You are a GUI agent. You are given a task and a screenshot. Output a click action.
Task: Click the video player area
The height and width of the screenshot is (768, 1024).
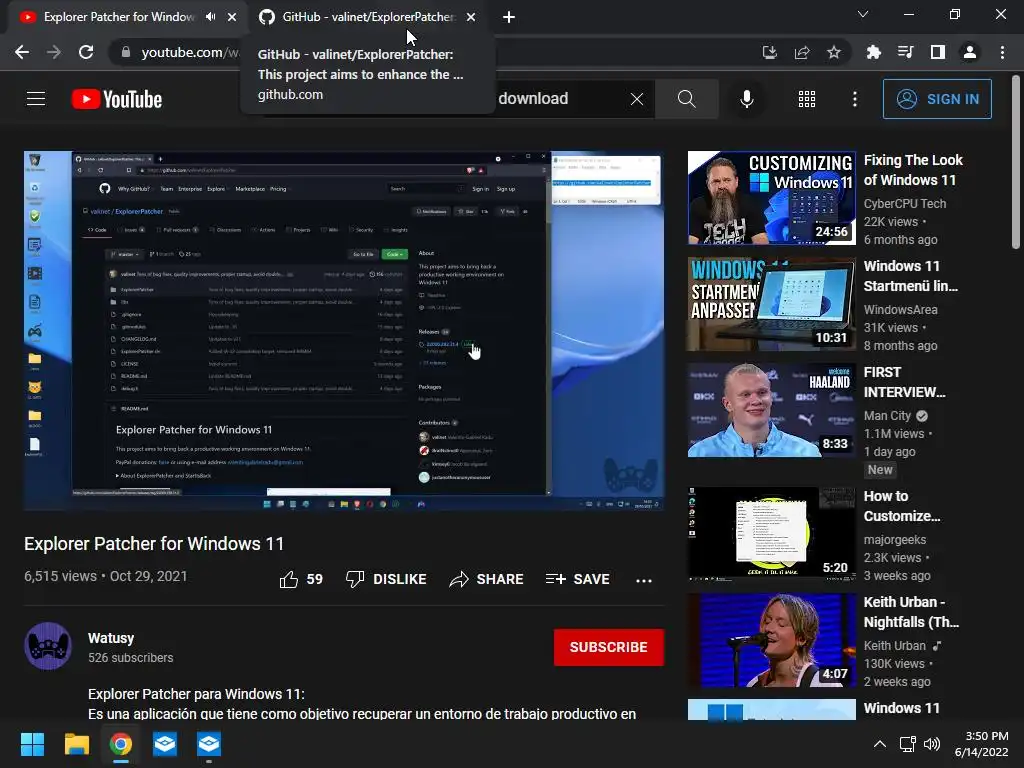344,330
